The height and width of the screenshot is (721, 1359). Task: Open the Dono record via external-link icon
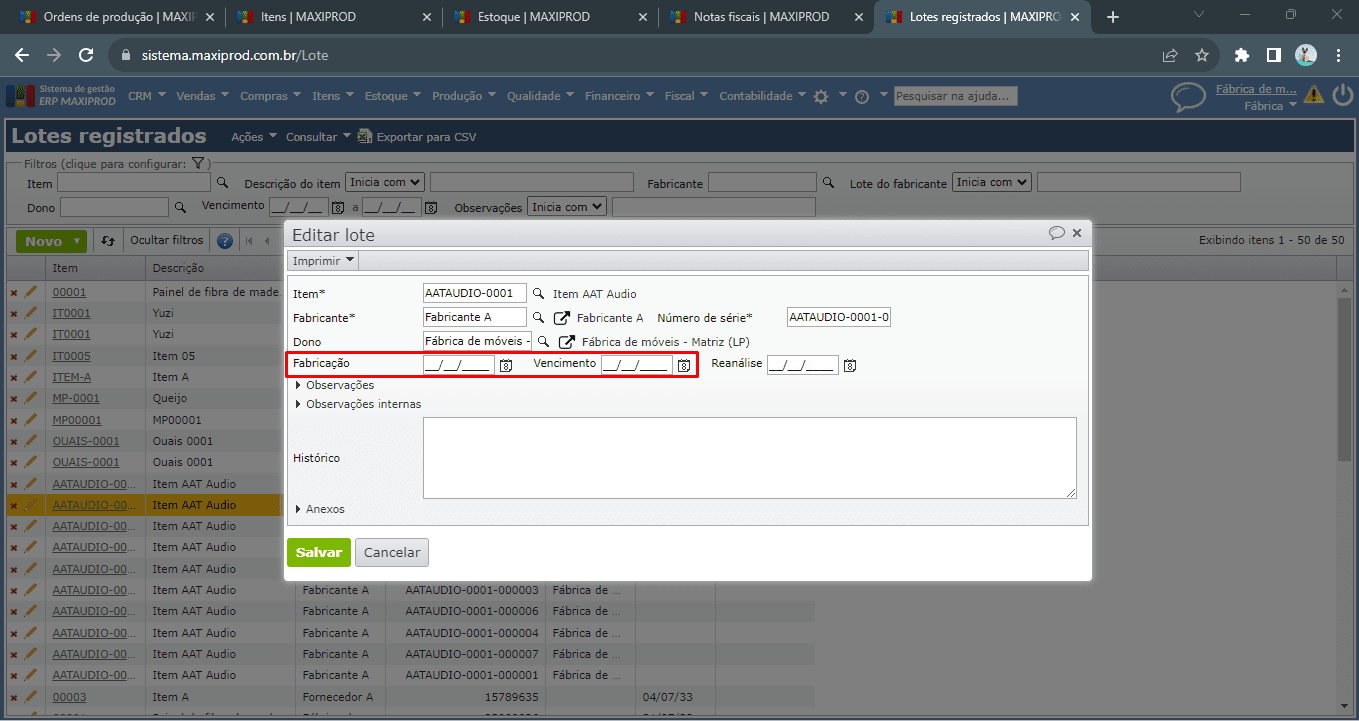567,342
